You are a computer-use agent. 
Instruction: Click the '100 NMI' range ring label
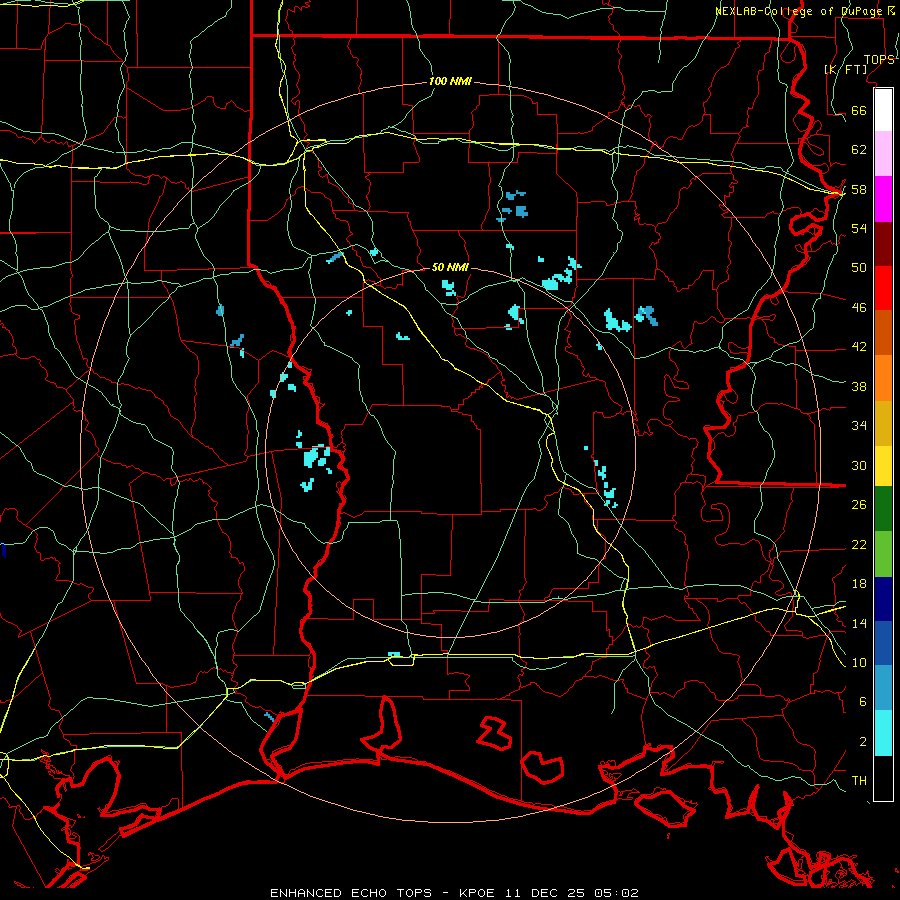pos(450,82)
